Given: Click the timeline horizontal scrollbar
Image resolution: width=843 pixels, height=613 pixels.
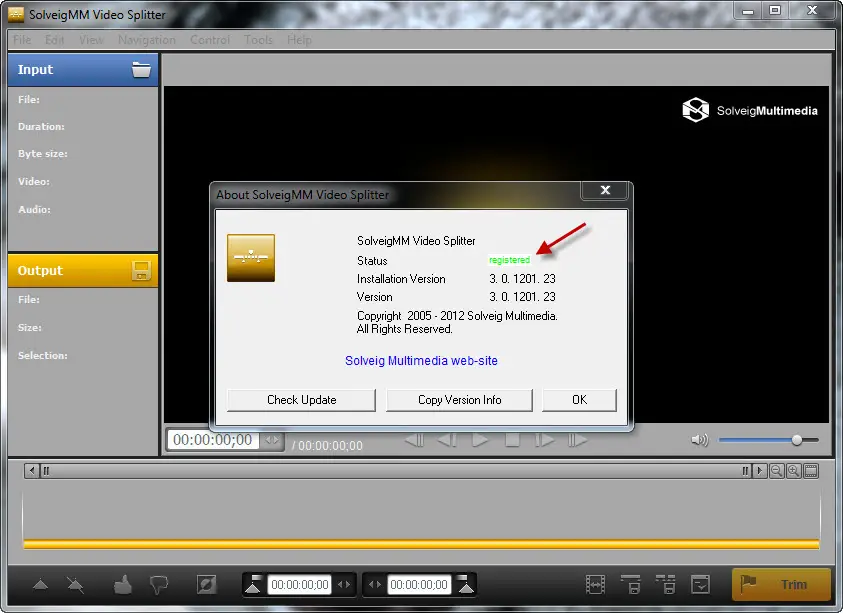Looking at the screenshot, I should pos(396,471).
